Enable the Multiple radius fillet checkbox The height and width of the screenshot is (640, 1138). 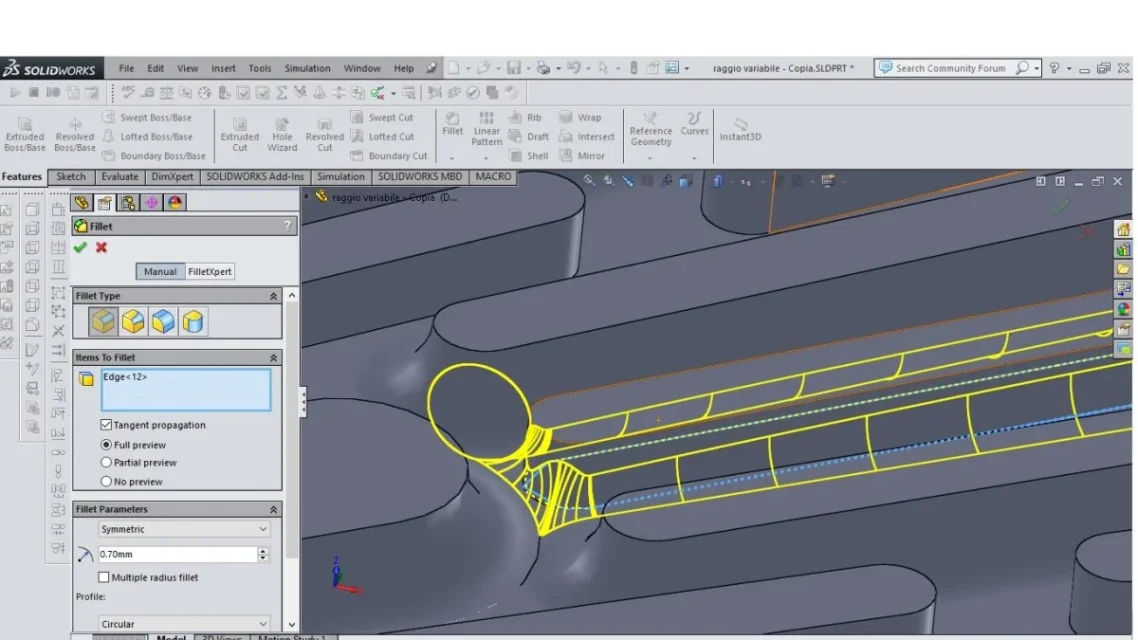pyautogui.click(x=104, y=577)
